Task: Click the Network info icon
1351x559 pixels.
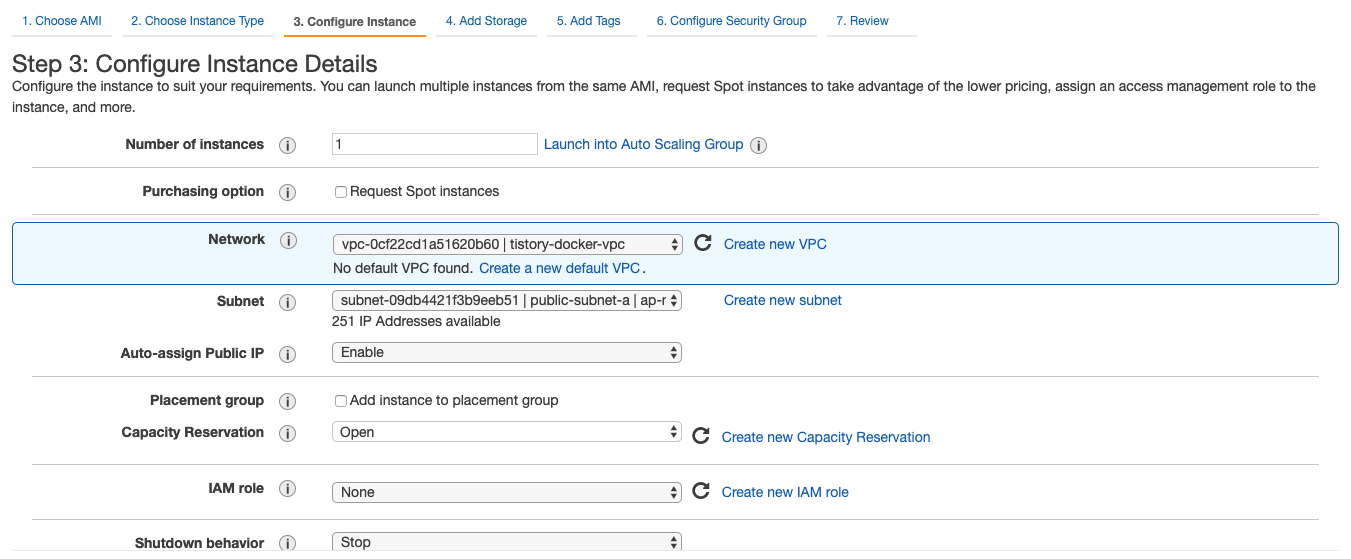Action: (x=287, y=241)
